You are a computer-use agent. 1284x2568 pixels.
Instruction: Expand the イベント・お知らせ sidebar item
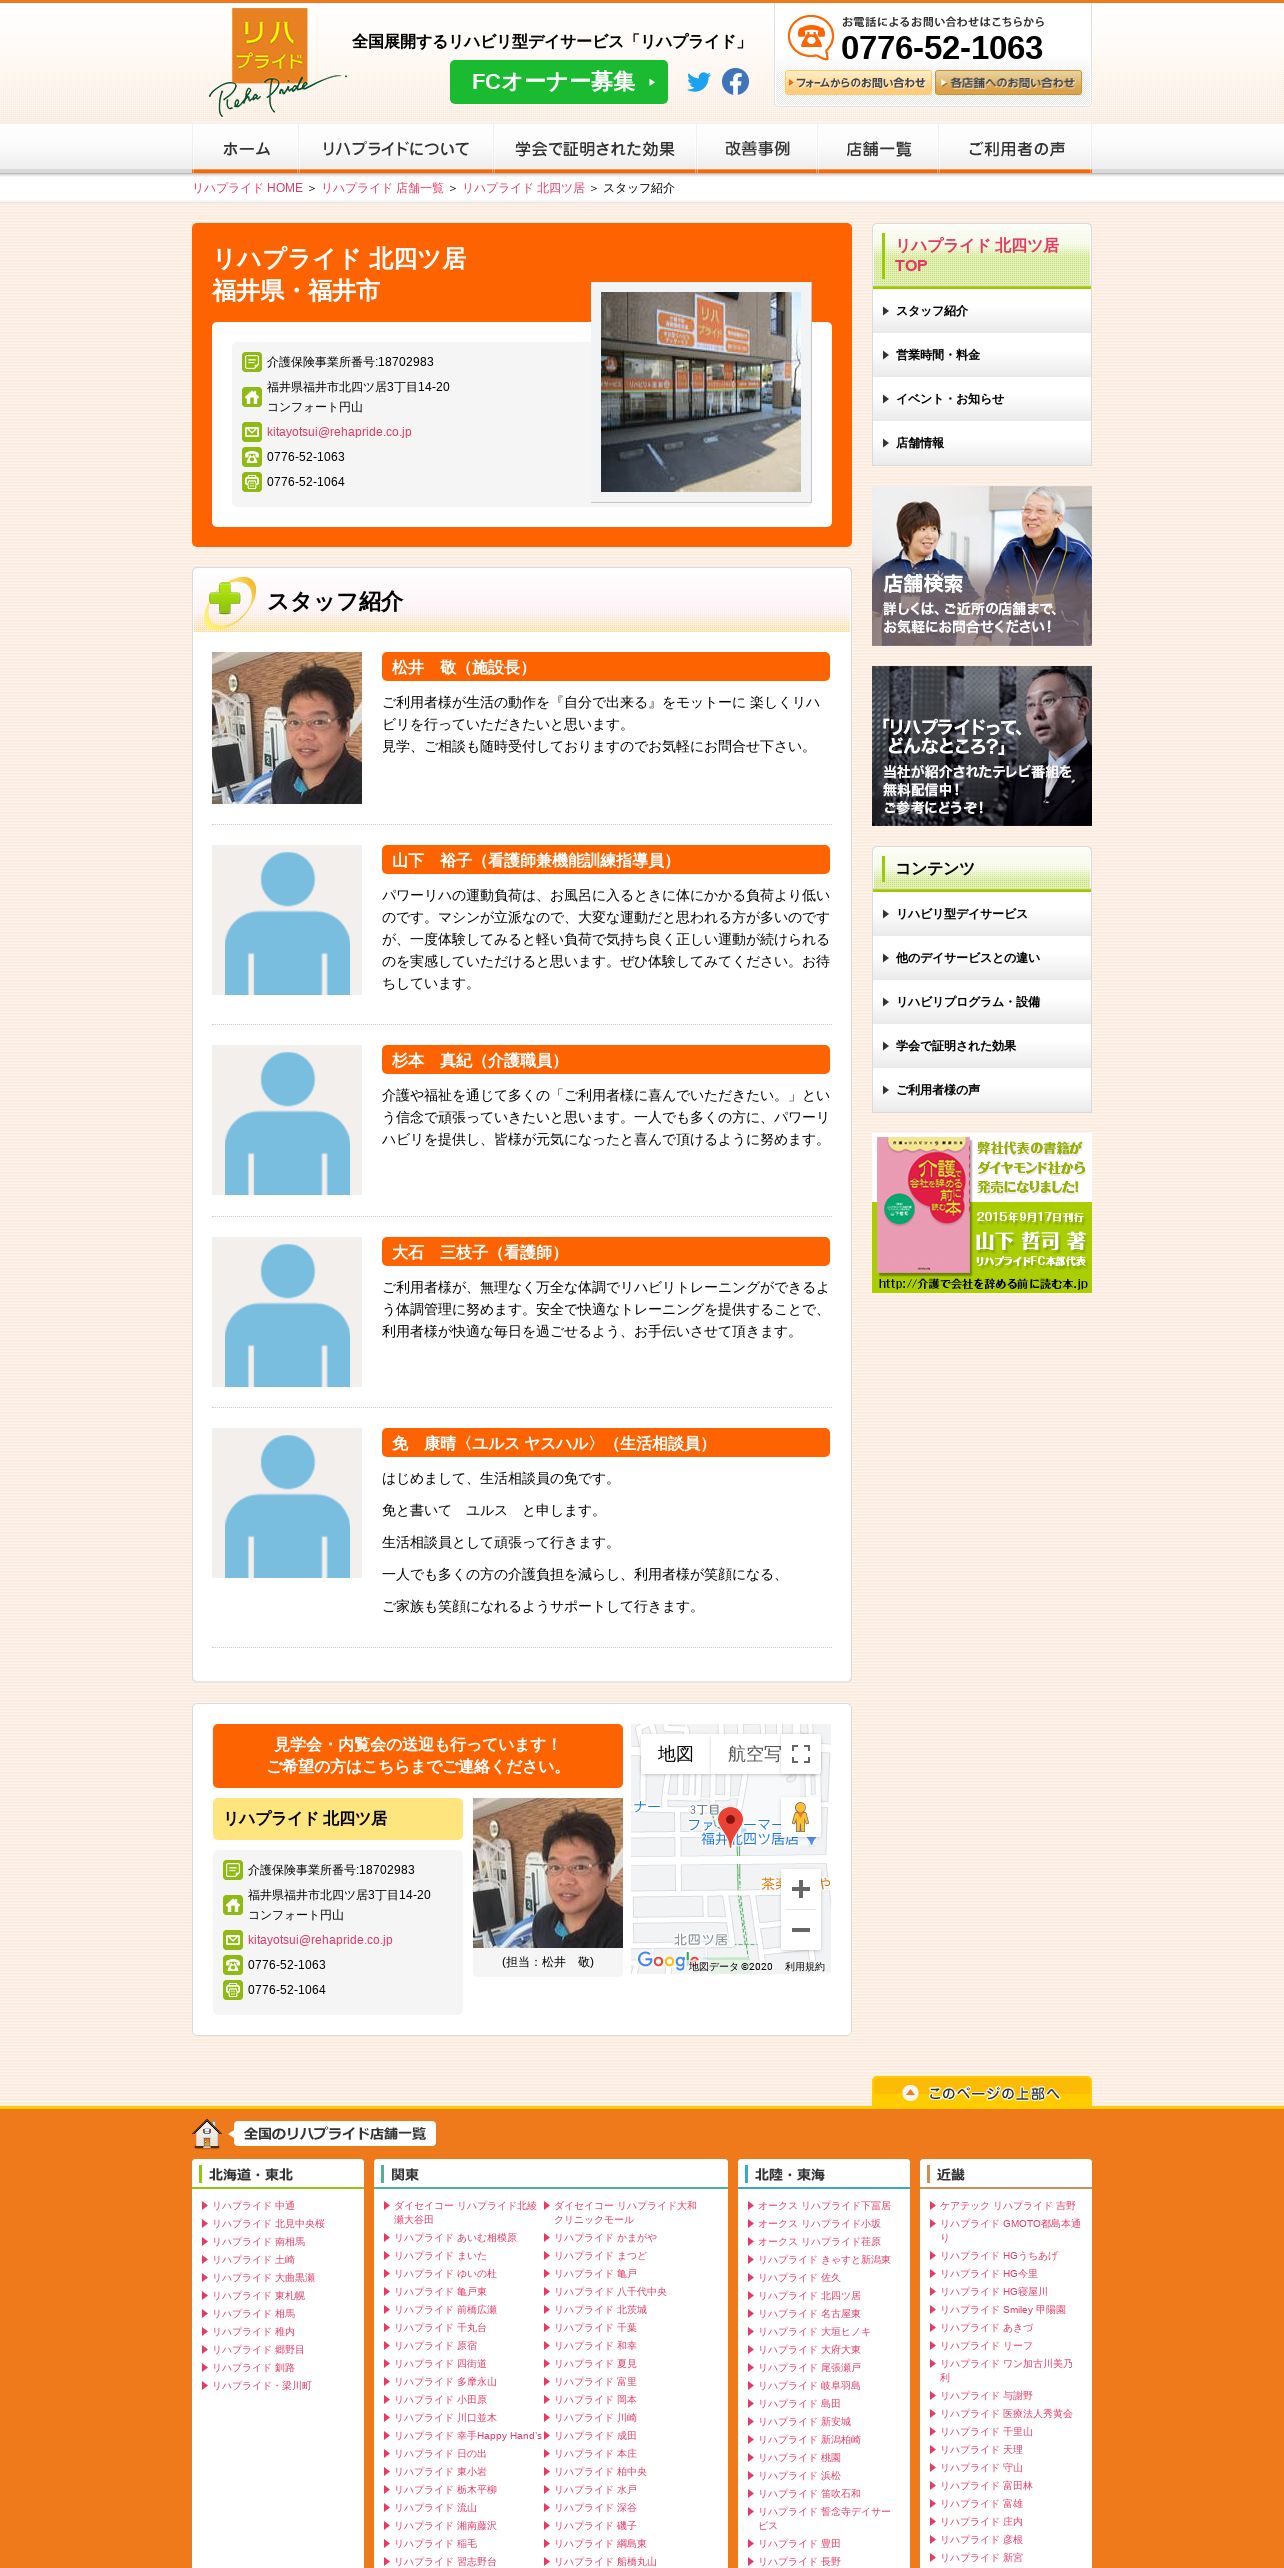click(x=981, y=399)
